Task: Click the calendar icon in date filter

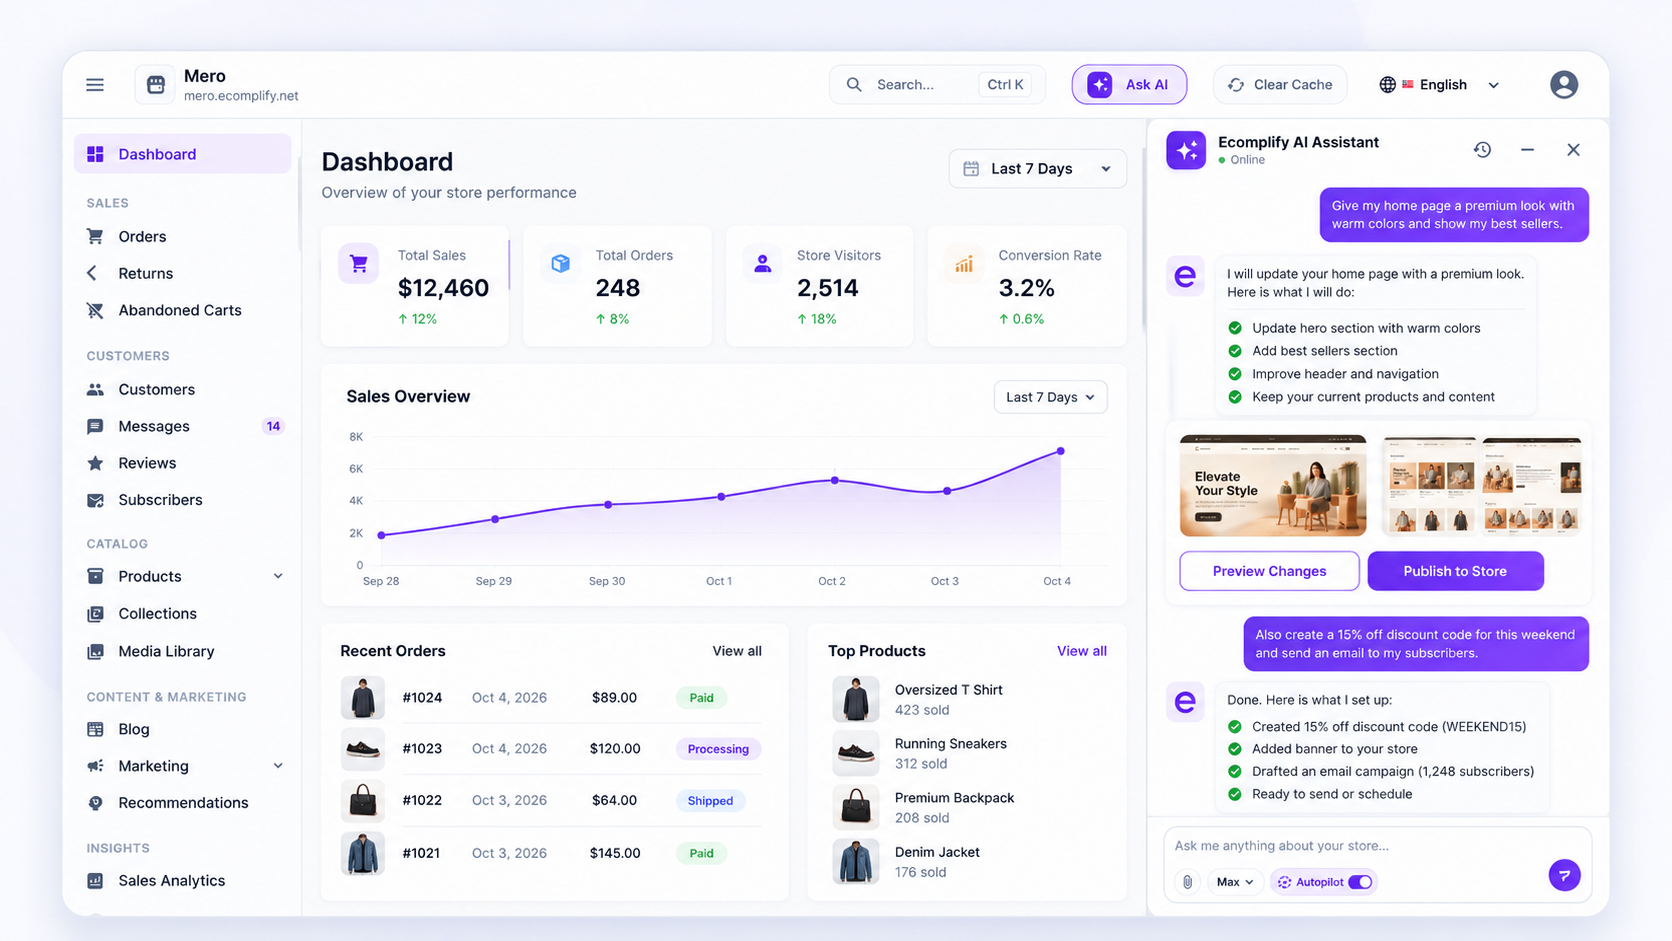Action: click(971, 169)
